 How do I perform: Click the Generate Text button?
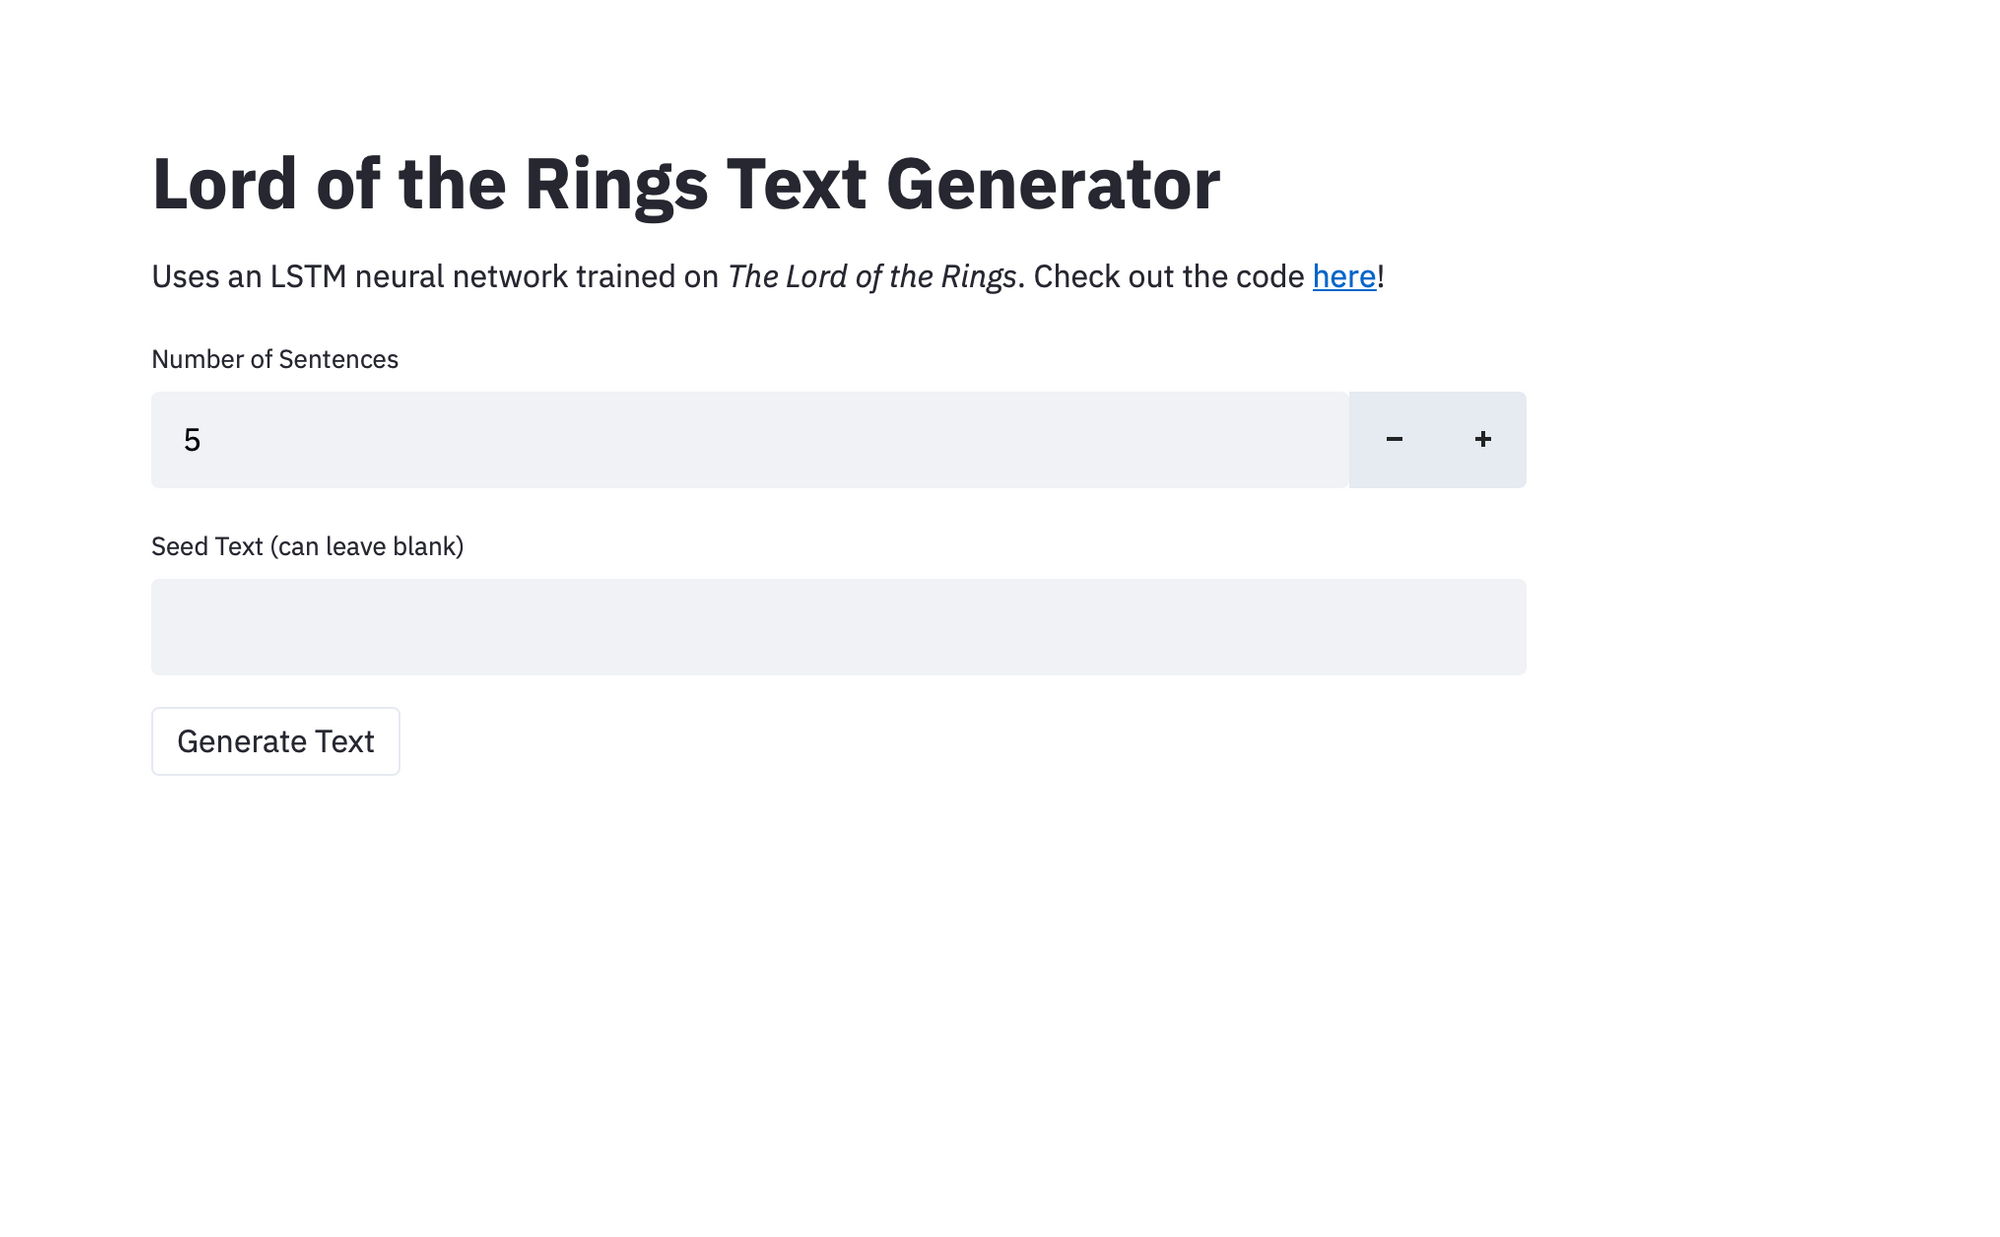tap(275, 741)
